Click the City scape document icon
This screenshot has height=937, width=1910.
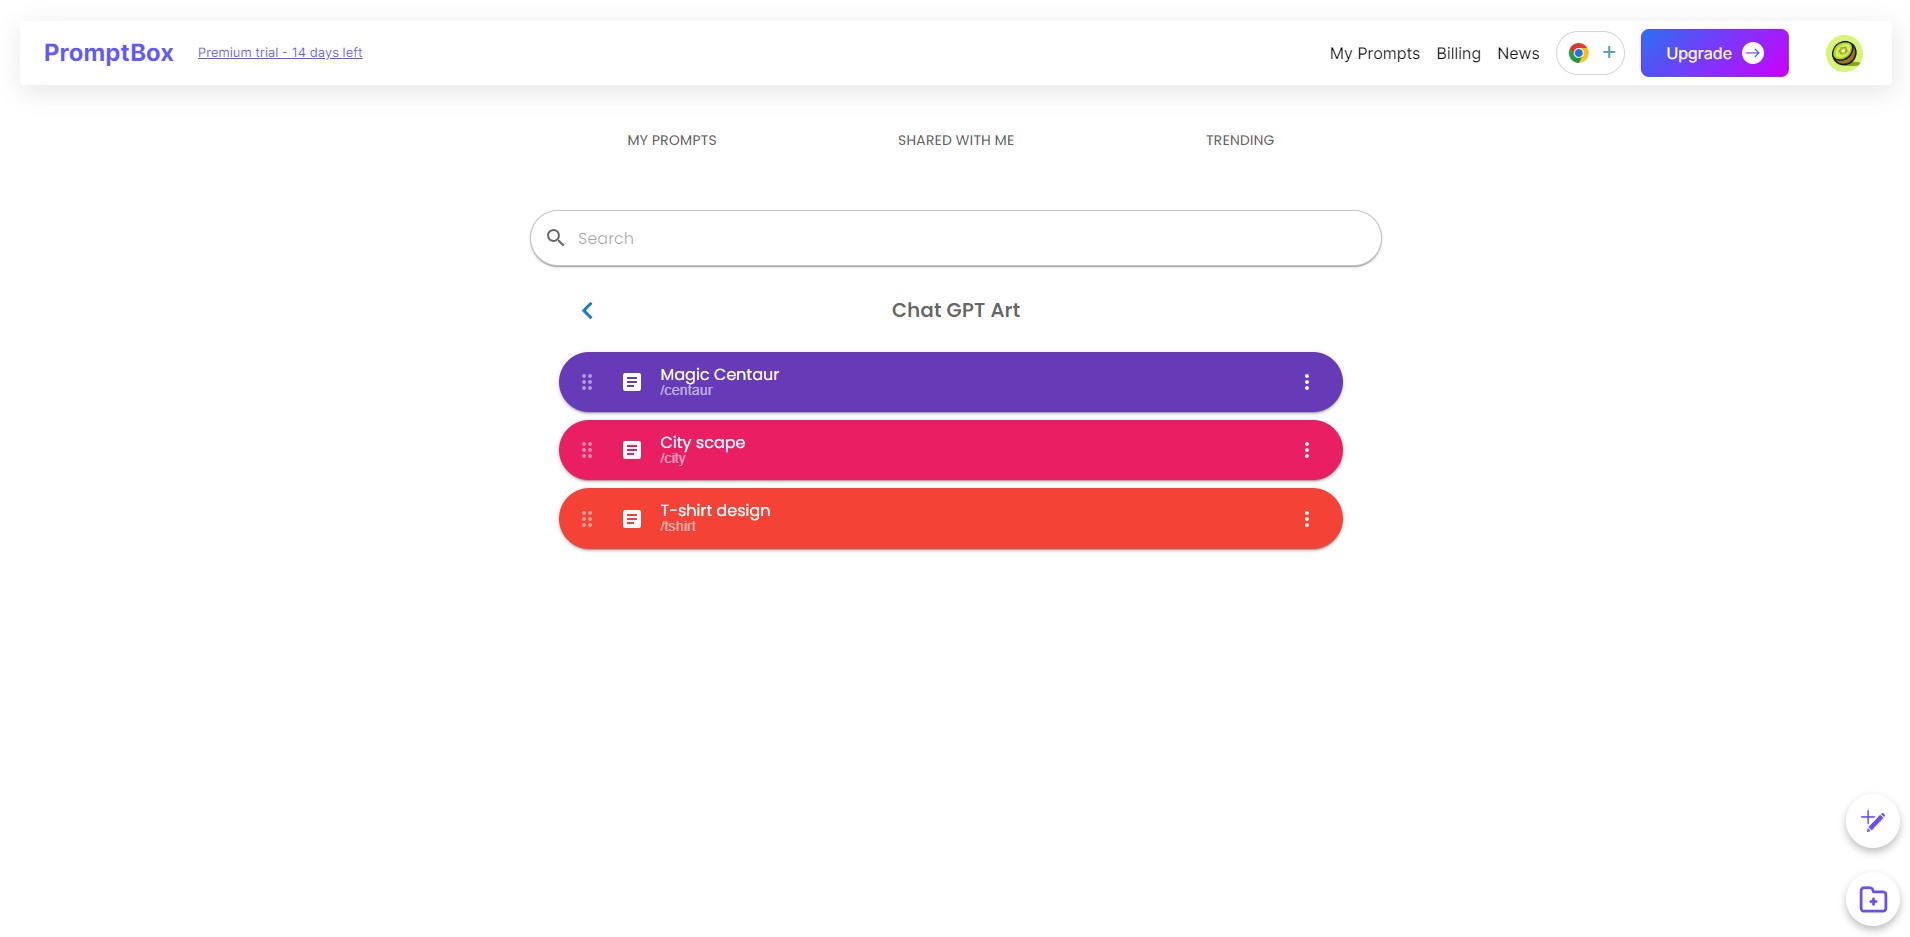[632, 450]
